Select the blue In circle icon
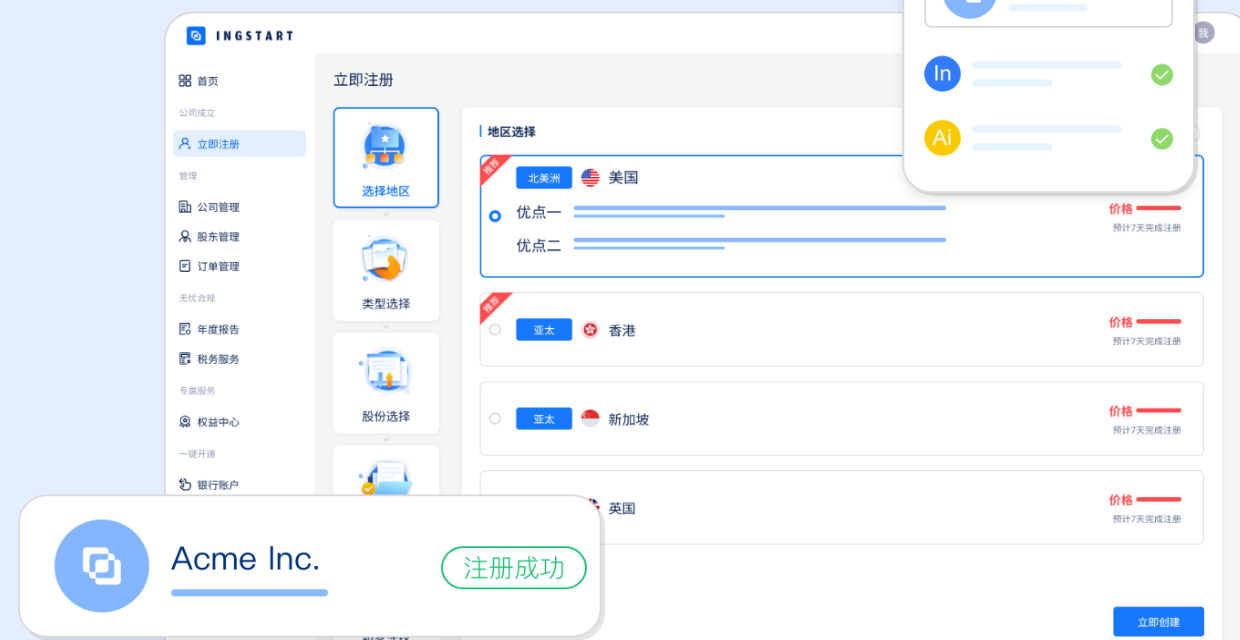The height and width of the screenshot is (640, 1240). (942, 73)
